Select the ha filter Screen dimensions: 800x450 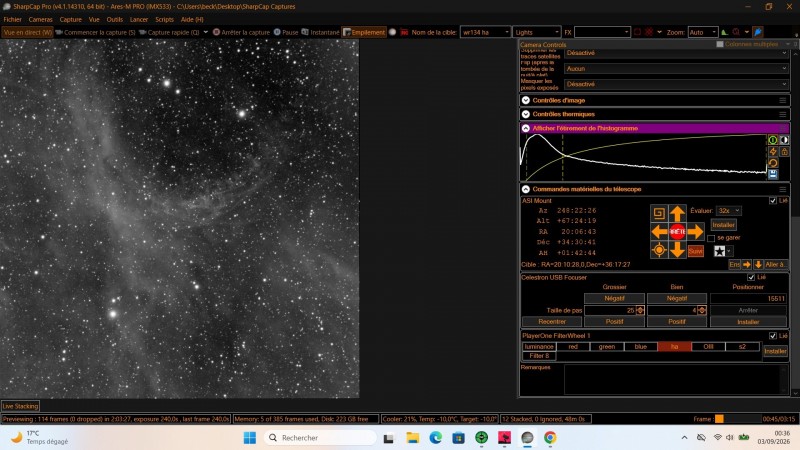[x=674, y=346]
